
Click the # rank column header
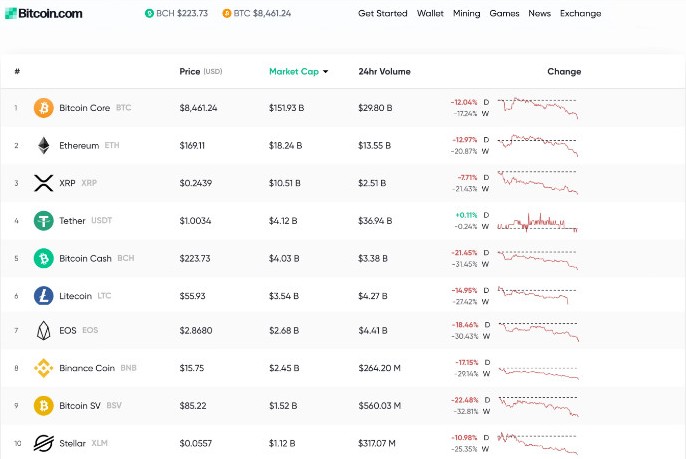coord(17,71)
